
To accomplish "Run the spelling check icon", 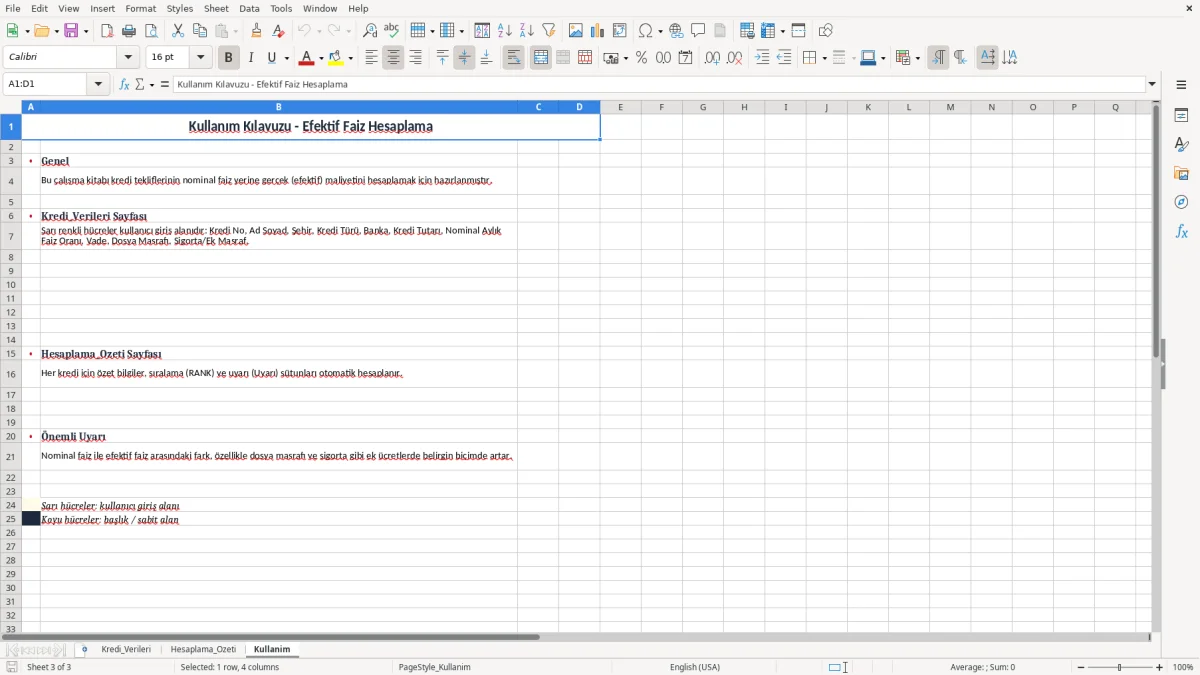I will coord(391,31).
